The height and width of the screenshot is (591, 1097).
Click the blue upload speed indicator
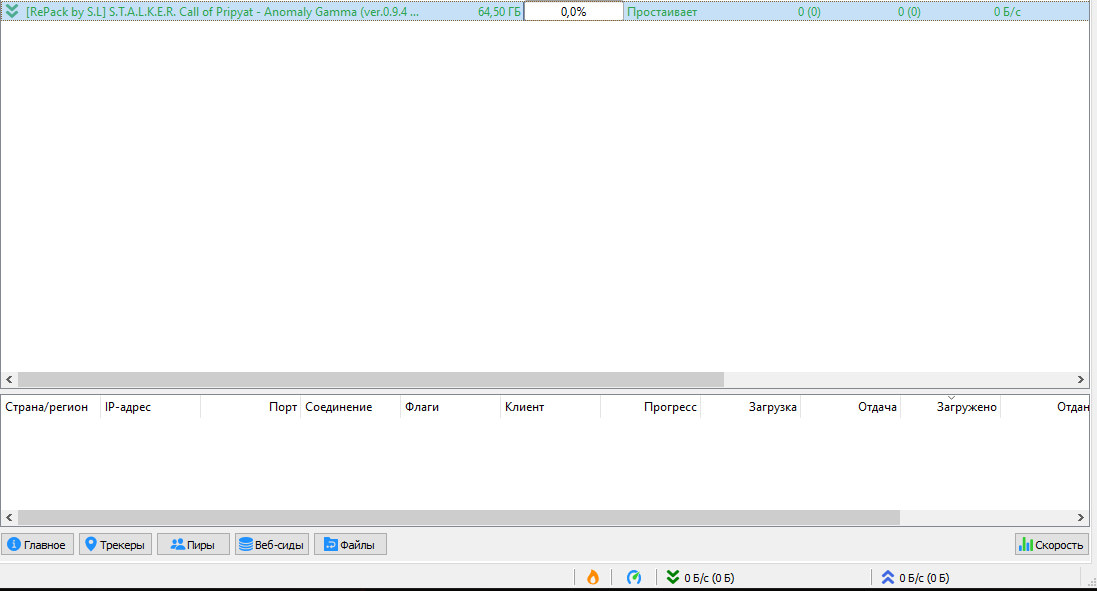(x=915, y=577)
